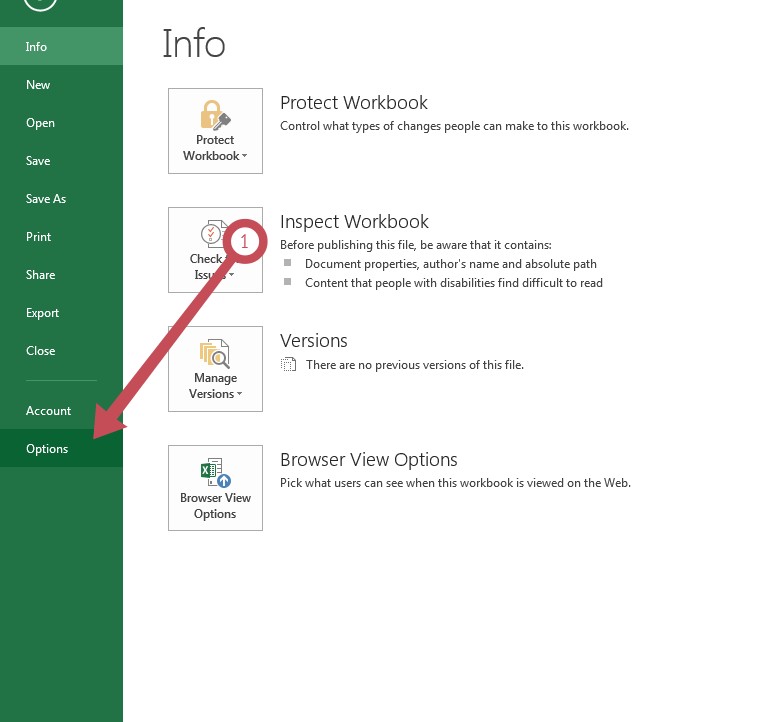Open the Account page

(61, 410)
